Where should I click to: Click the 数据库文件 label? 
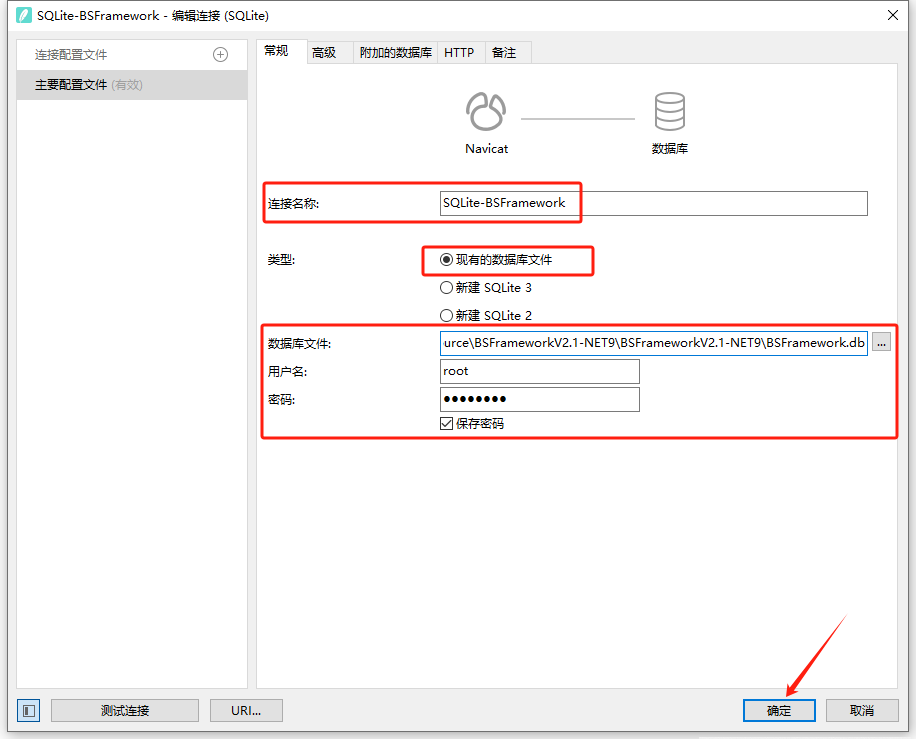pyautogui.click(x=299, y=344)
